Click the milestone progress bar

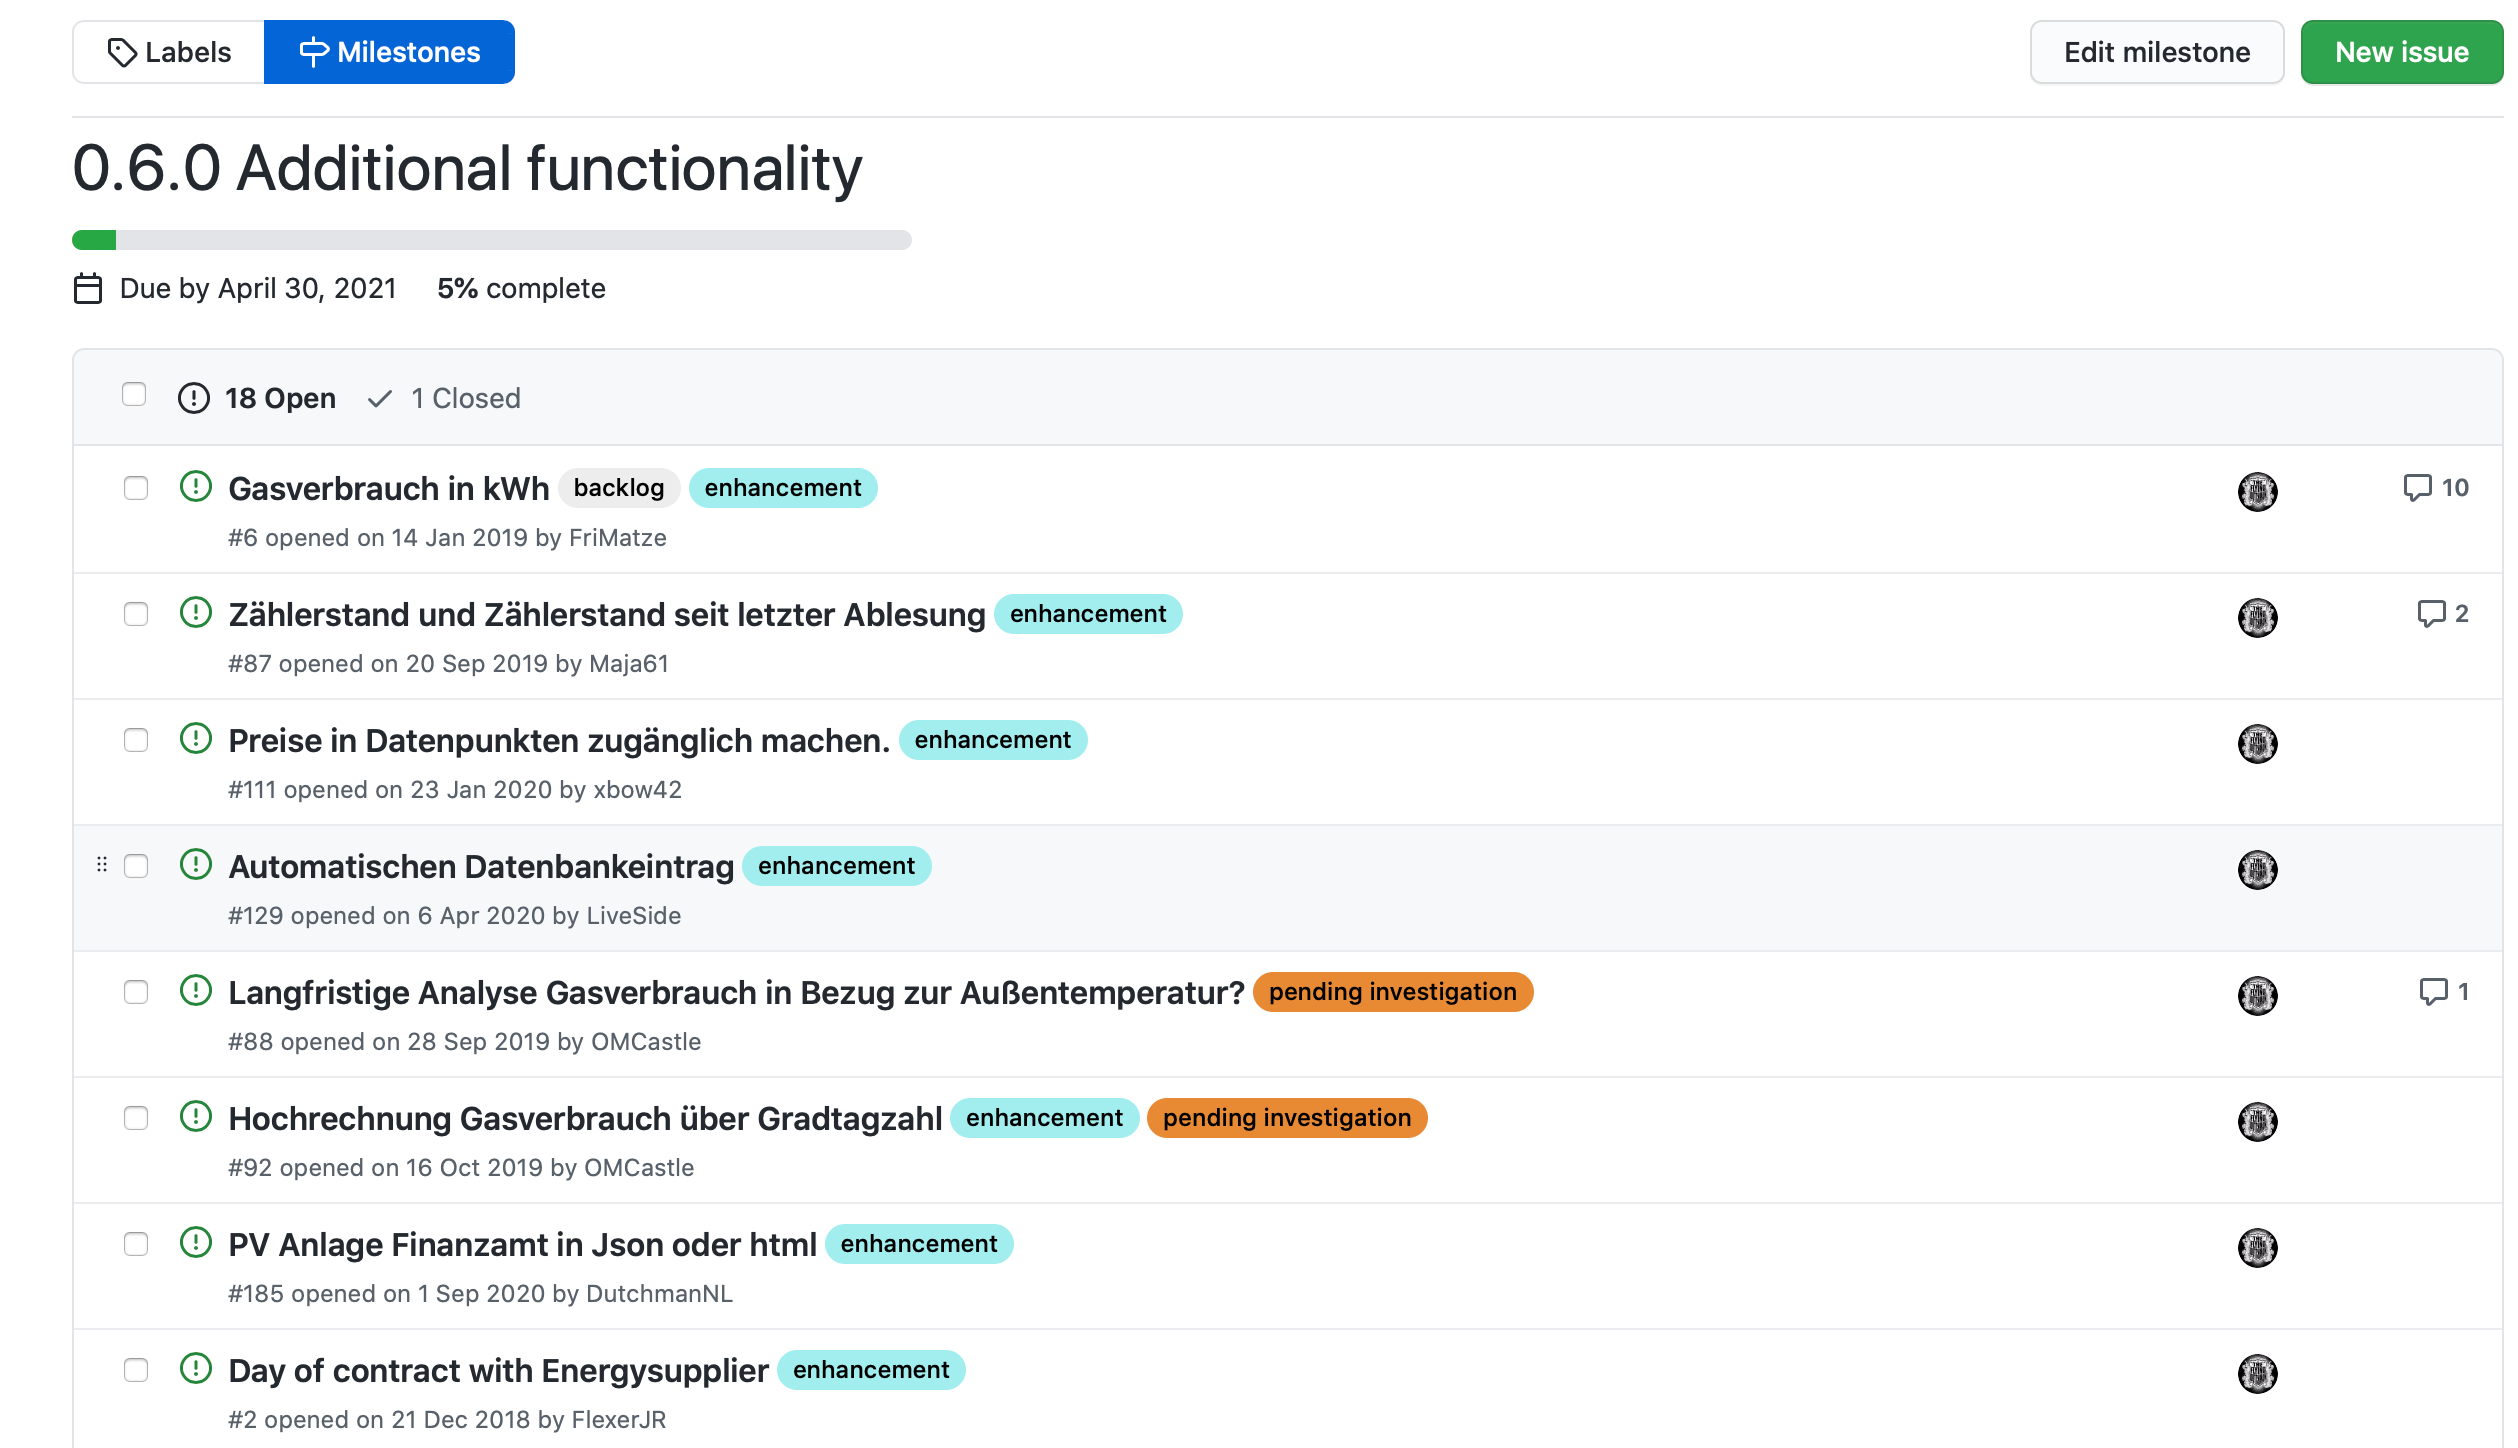tap(491, 240)
